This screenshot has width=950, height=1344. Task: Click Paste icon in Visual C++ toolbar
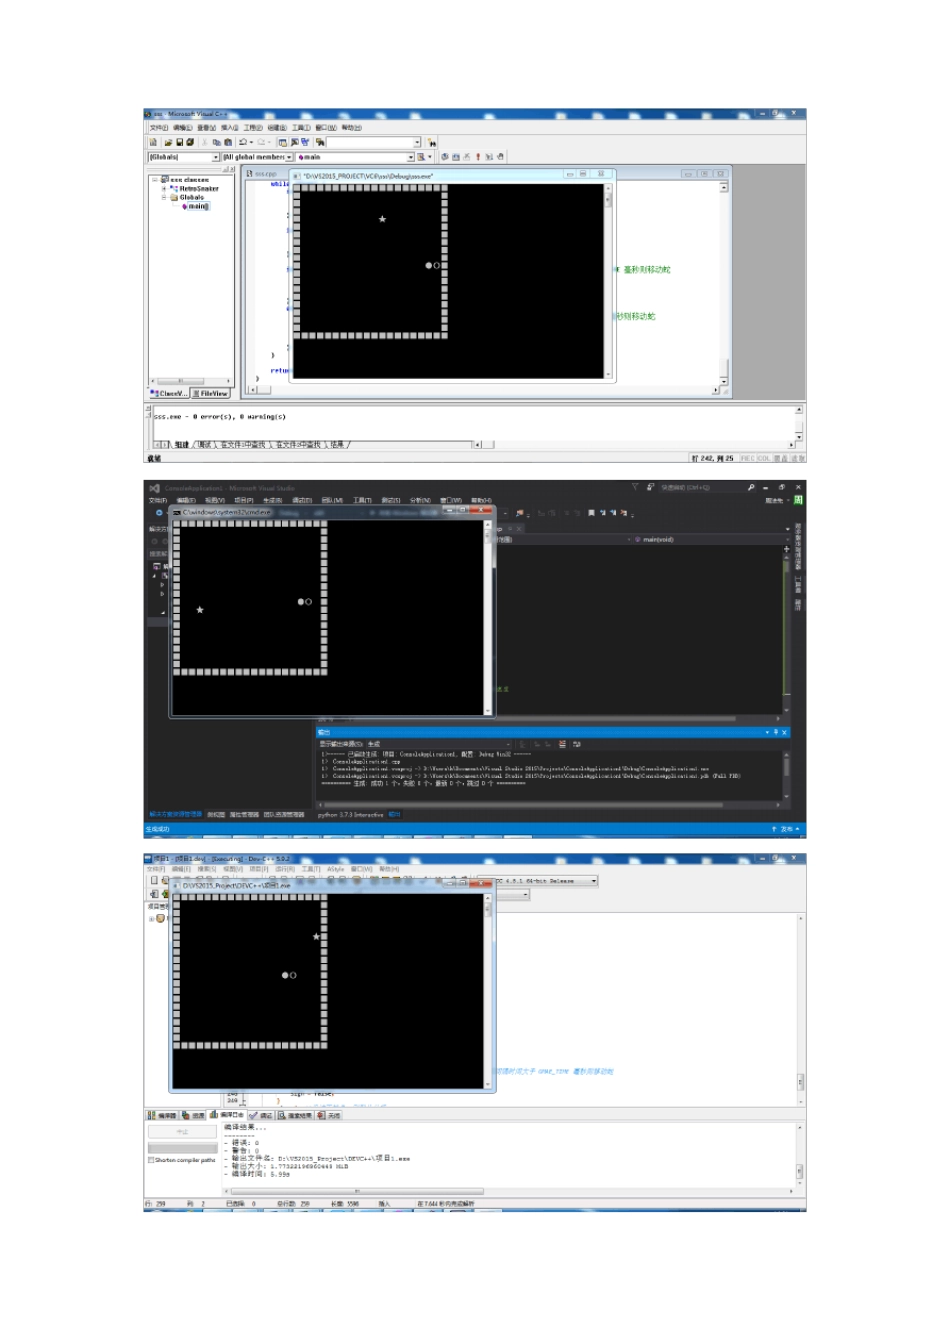[x=228, y=142]
